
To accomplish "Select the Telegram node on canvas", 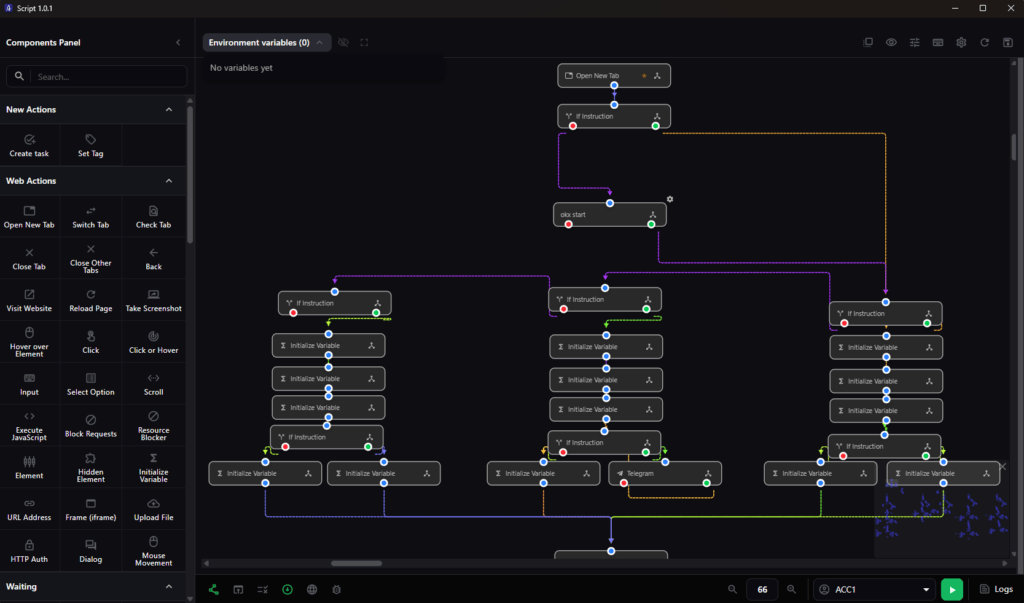I will pyautogui.click(x=665, y=473).
